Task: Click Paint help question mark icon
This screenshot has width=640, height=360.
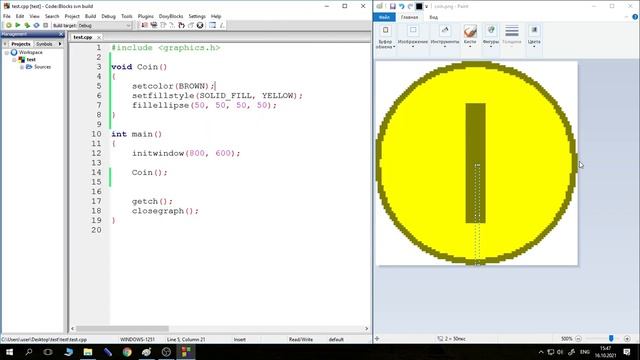Action: pyautogui.click(x=635, y=17)
